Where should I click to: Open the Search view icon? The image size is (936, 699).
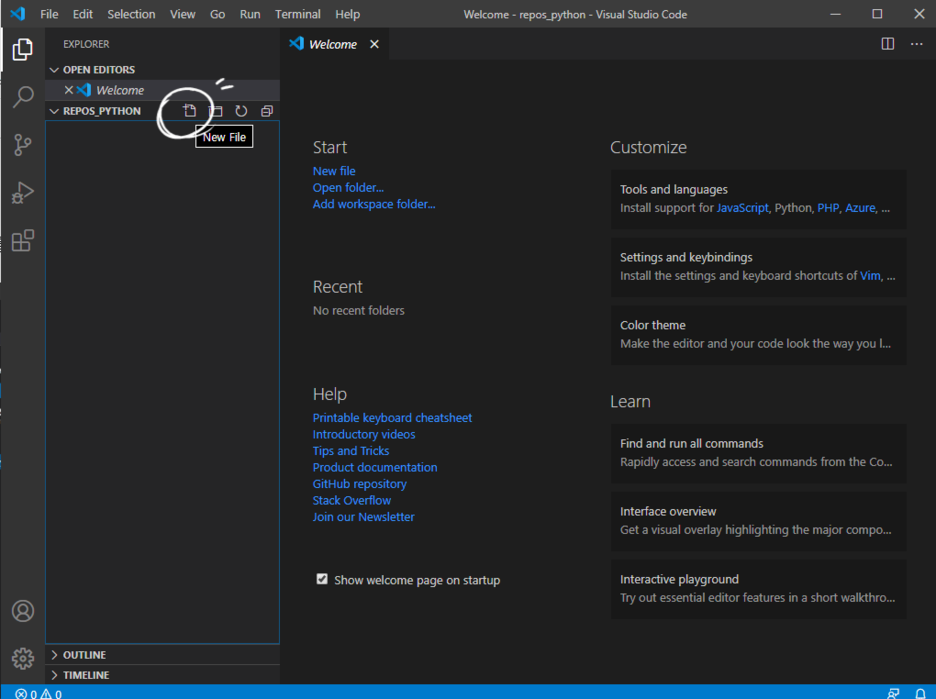(23, 97)
